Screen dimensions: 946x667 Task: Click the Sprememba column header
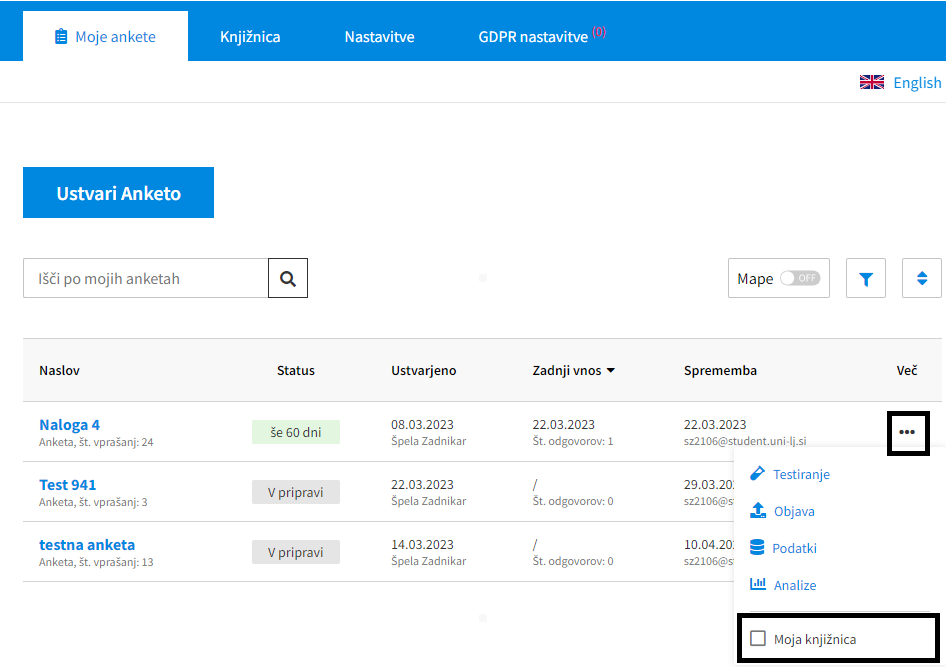click(720, 370)
